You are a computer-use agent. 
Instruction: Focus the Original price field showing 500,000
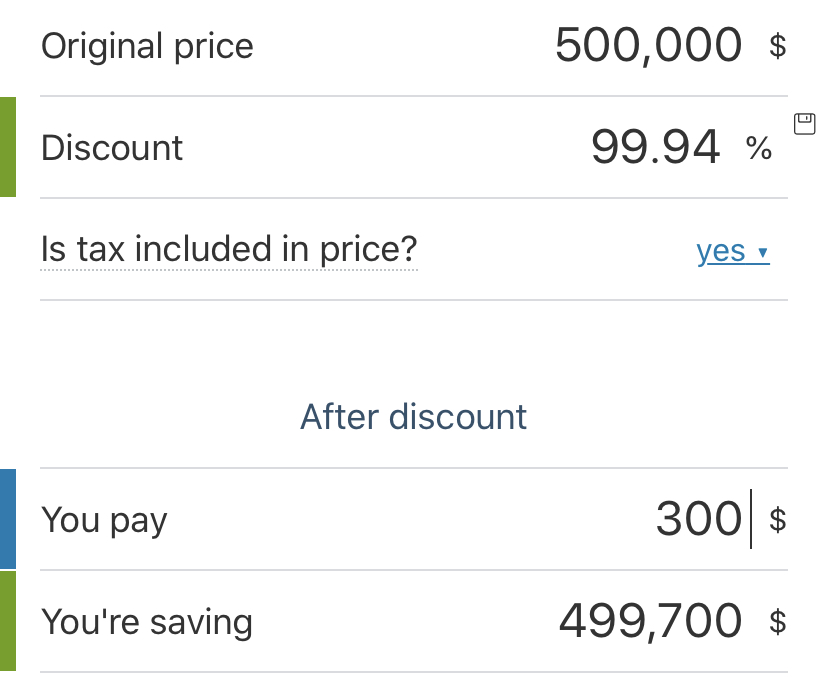648,46
